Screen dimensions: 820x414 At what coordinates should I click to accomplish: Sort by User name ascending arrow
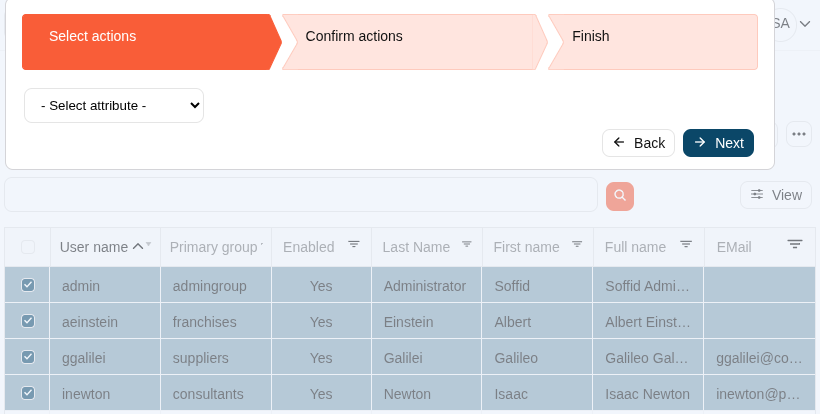click(138, 246)
